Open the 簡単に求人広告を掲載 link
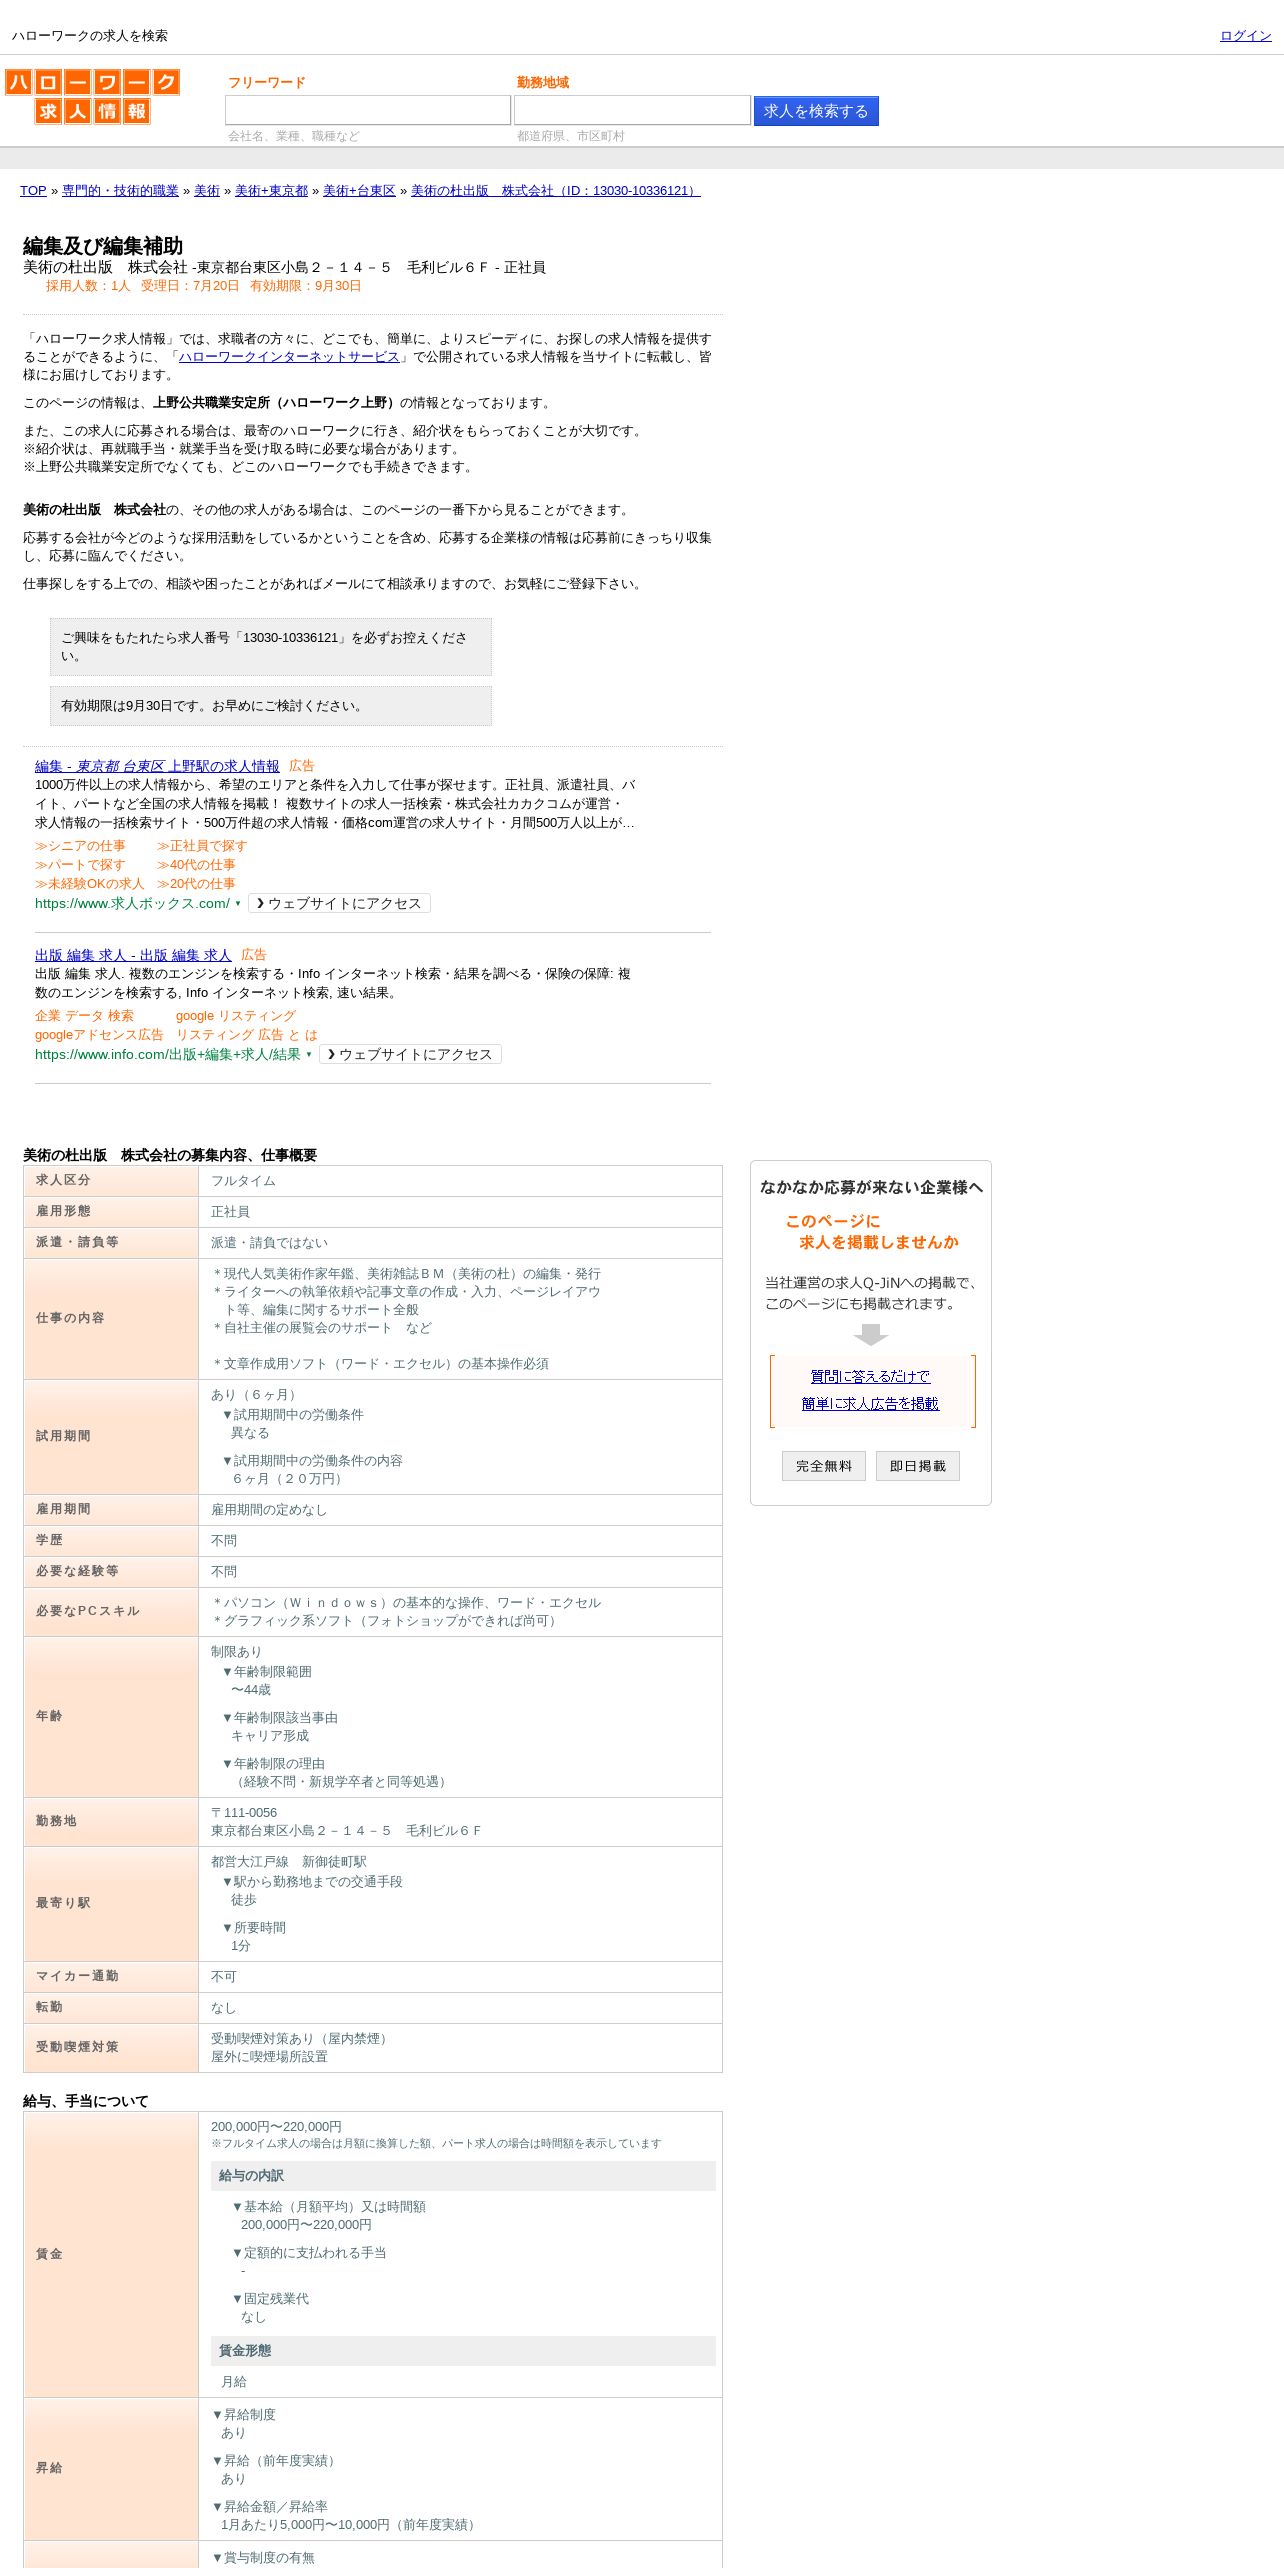This screenshot has width=1284, height=2568. click(x=870, y=1404)
